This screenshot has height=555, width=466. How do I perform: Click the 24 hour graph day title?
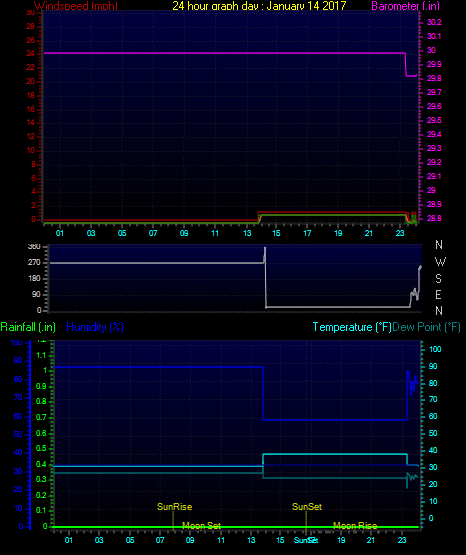click(259, 6)
